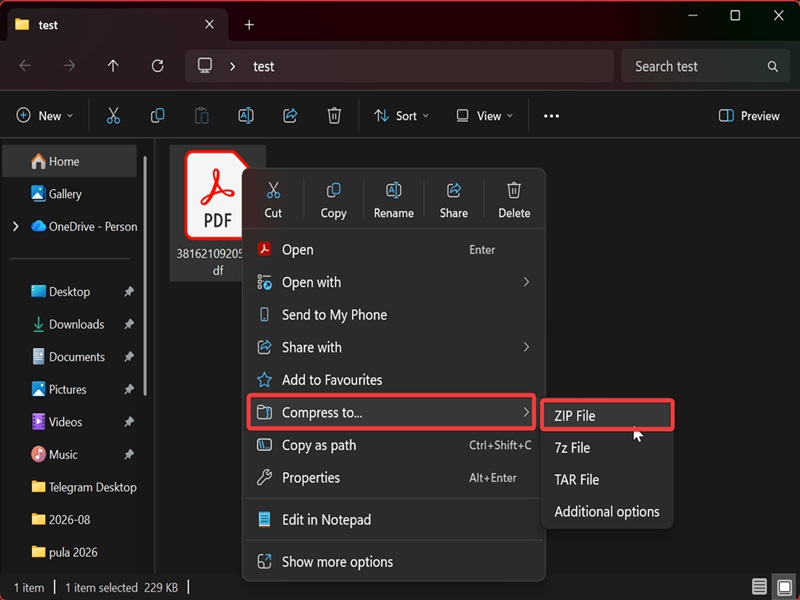This screenshot has width=800, height=600.
Task: Open the Sort dropdown
Action: pos(401,116)
